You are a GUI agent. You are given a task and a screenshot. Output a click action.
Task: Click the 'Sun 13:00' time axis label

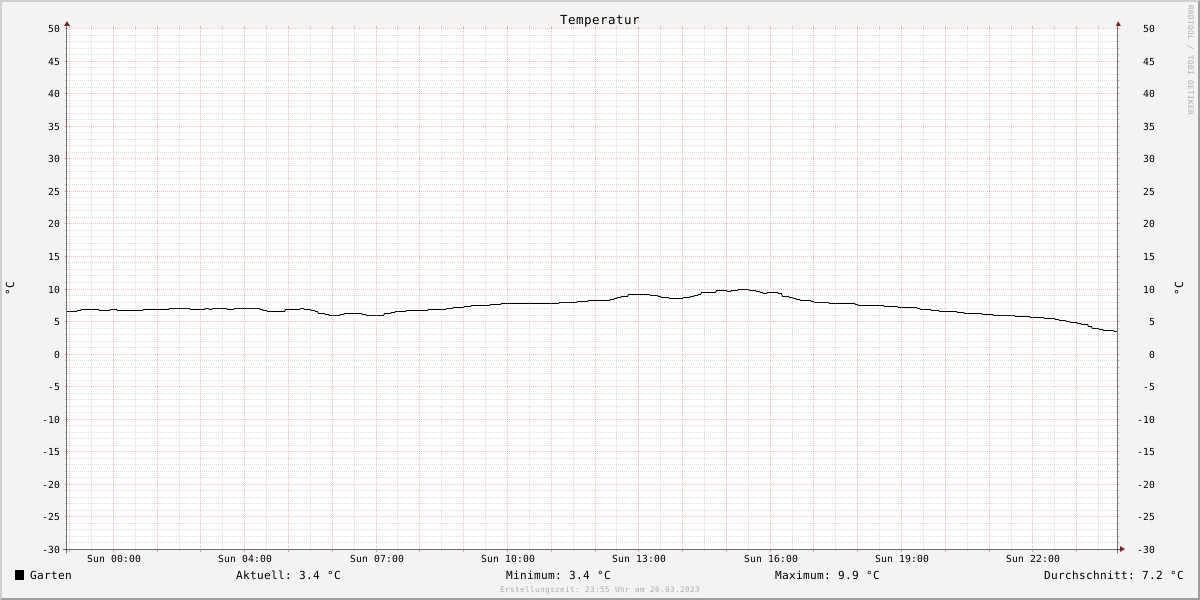[639, 559]
